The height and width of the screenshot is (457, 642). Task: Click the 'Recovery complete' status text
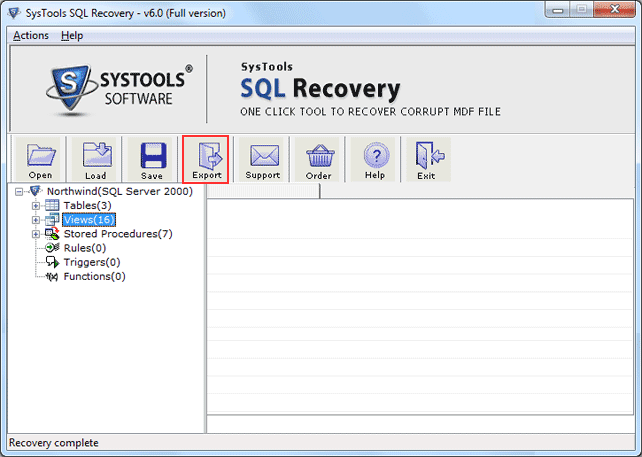[54, 443]
